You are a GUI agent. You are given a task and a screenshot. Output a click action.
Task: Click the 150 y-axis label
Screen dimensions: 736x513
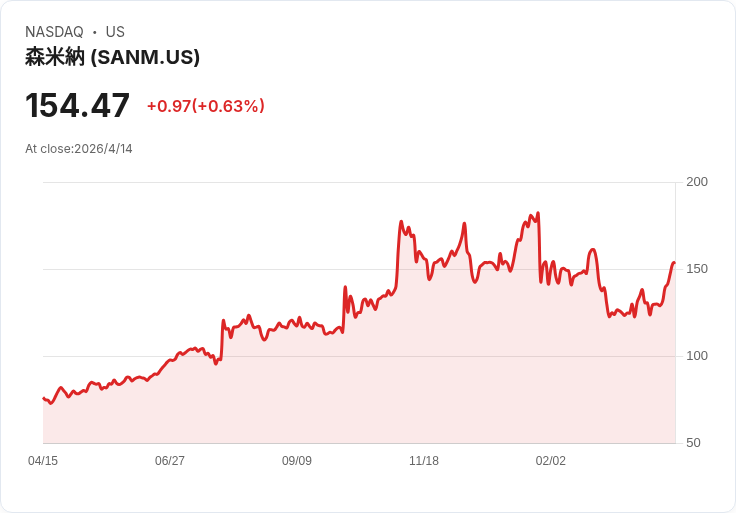click(x=696, y=269)
